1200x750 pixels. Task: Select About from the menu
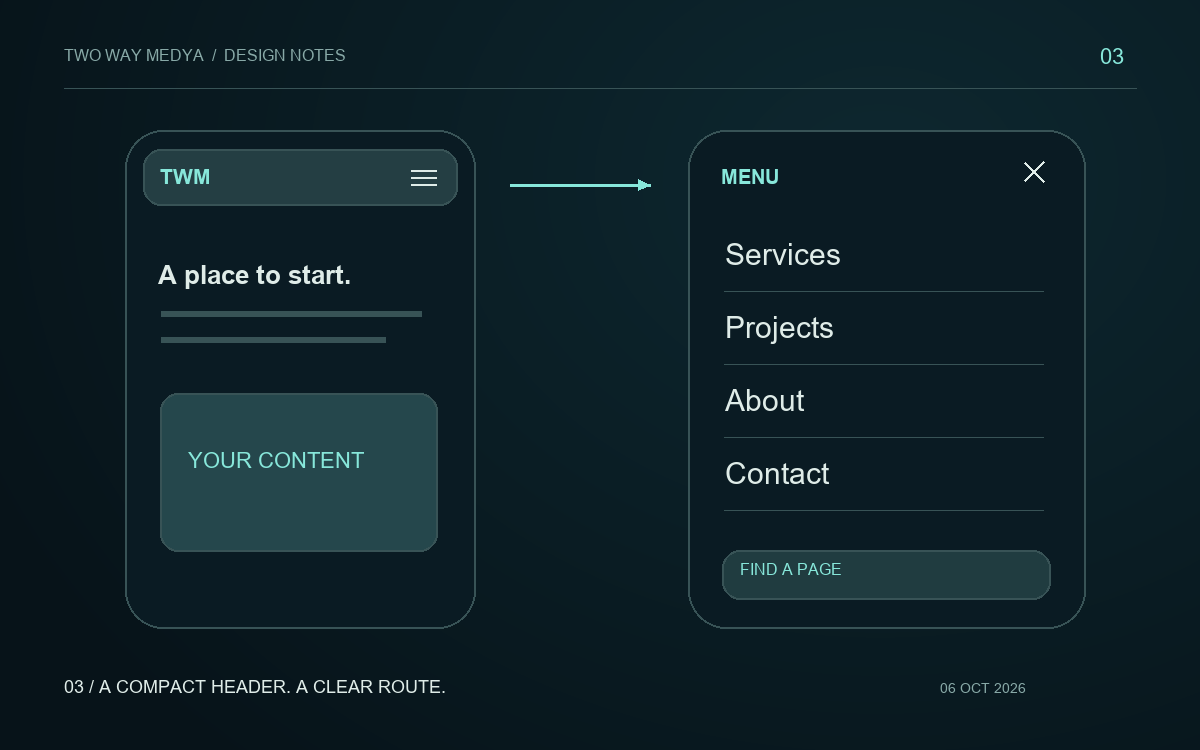click(765, 401)
